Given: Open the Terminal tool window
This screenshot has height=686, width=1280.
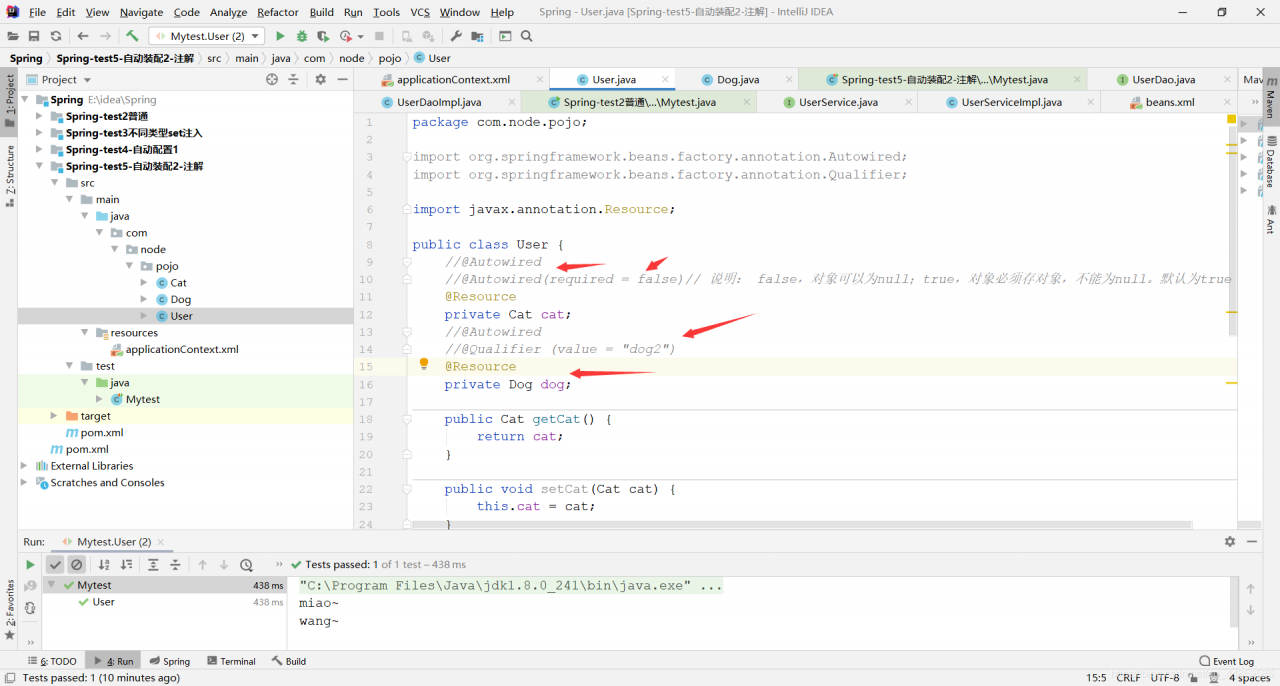Looking at the screenshot, I should [230, 661].
